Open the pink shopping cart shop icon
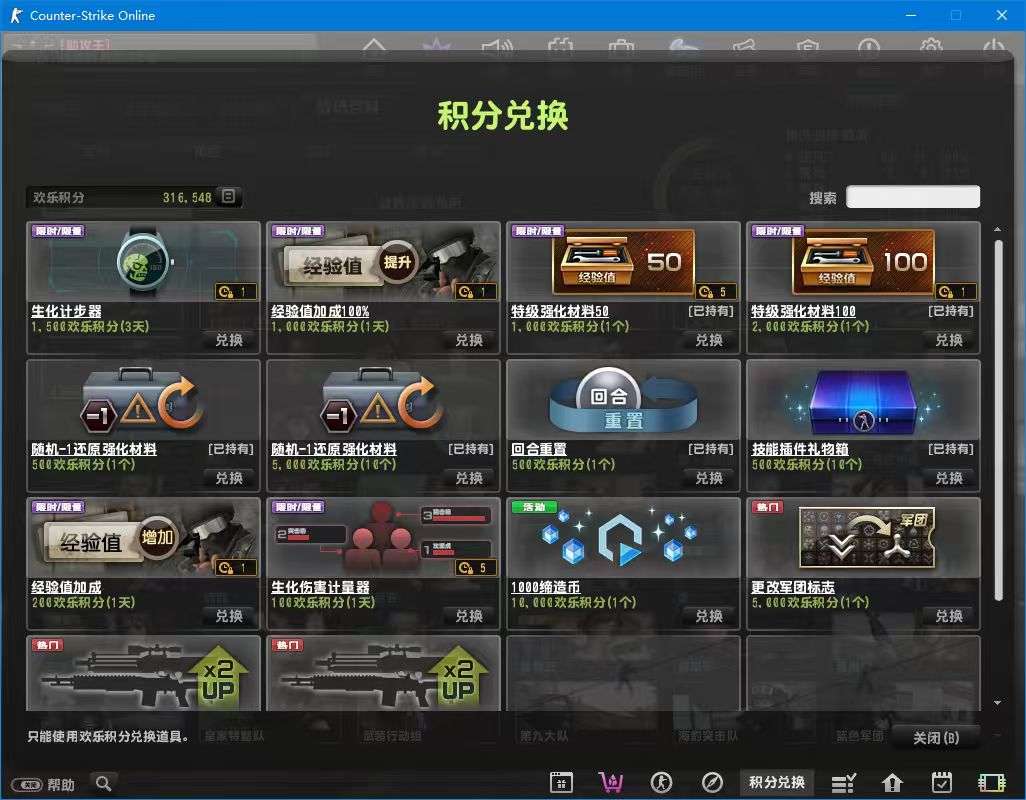1026x800 pixels. pyautogui.click(x=610, y=782)
